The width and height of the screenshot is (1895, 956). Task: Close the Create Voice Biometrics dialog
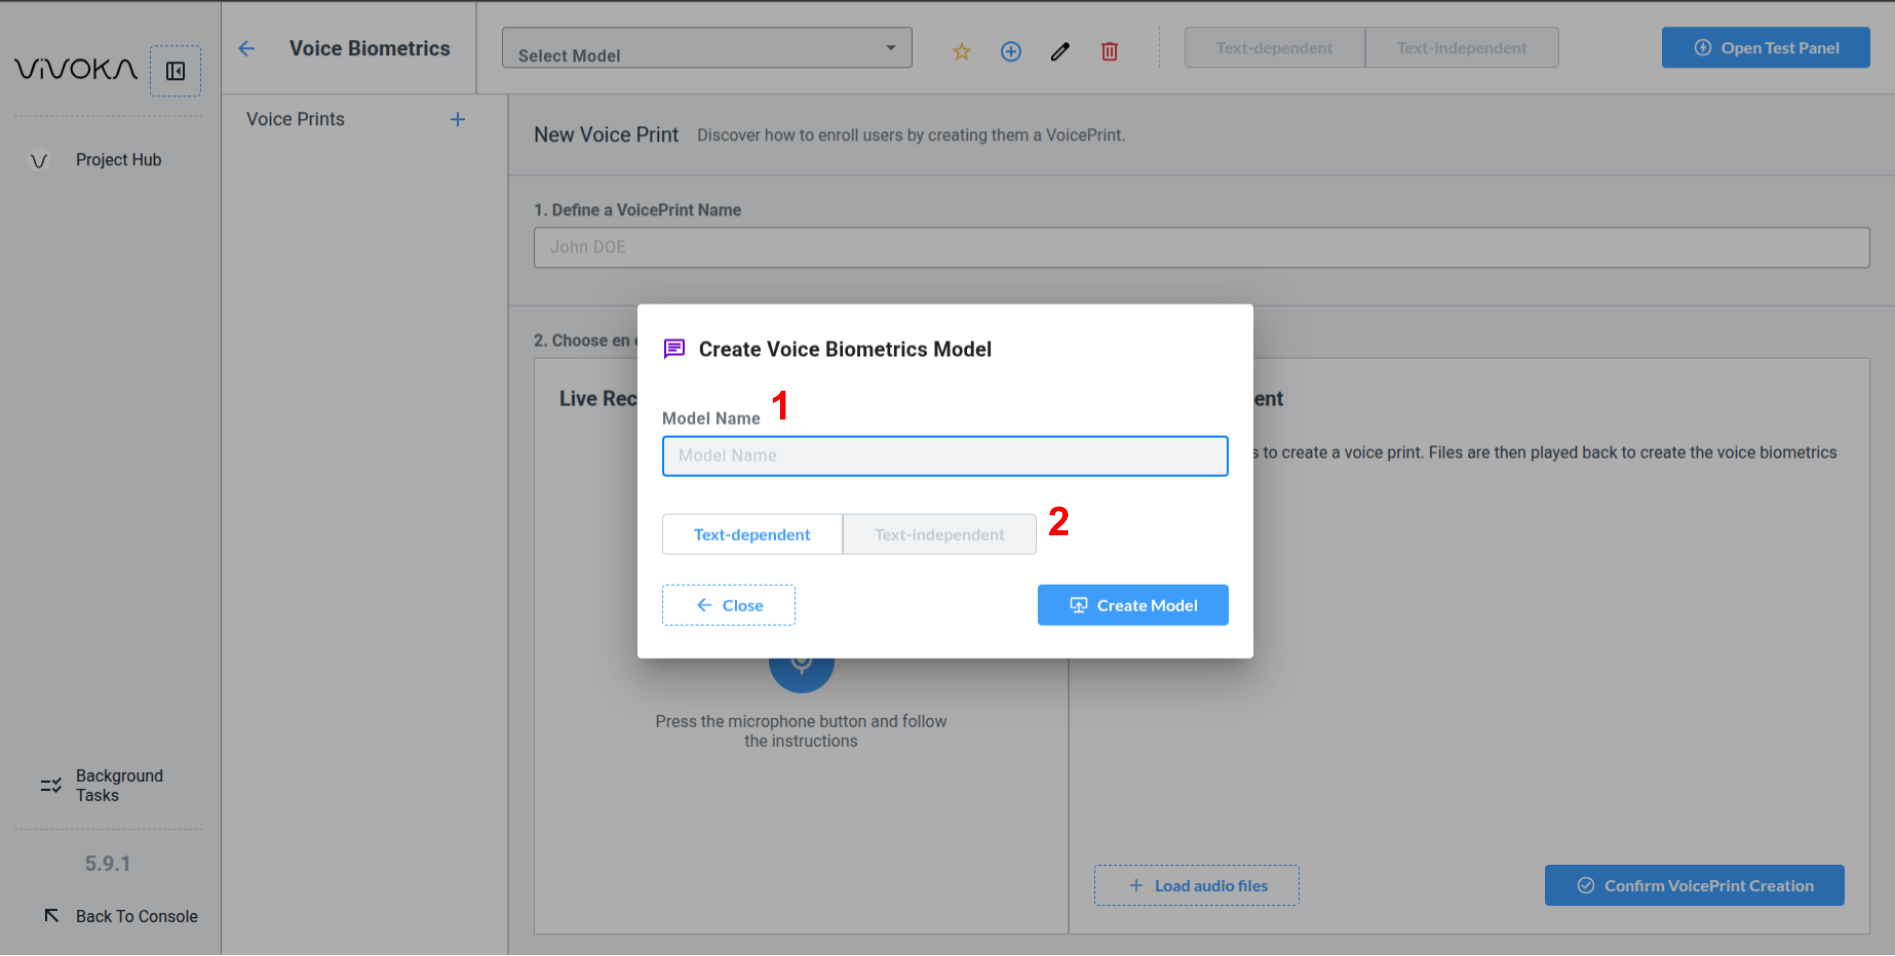[728, 605]
